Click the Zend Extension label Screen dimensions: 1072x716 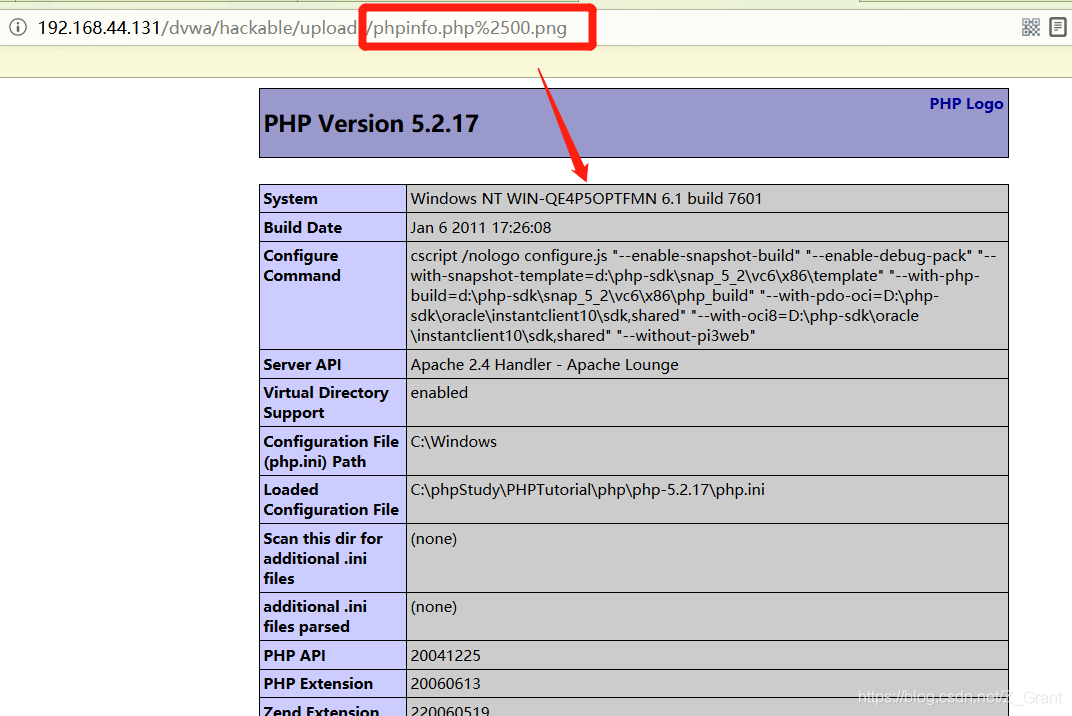coord(321,710)
